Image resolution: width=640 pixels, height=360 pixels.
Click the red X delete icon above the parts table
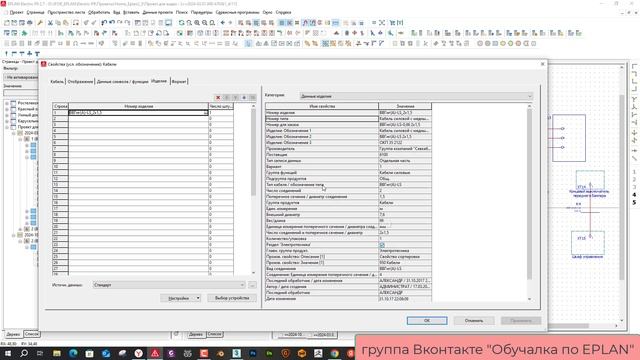point(218,98)
